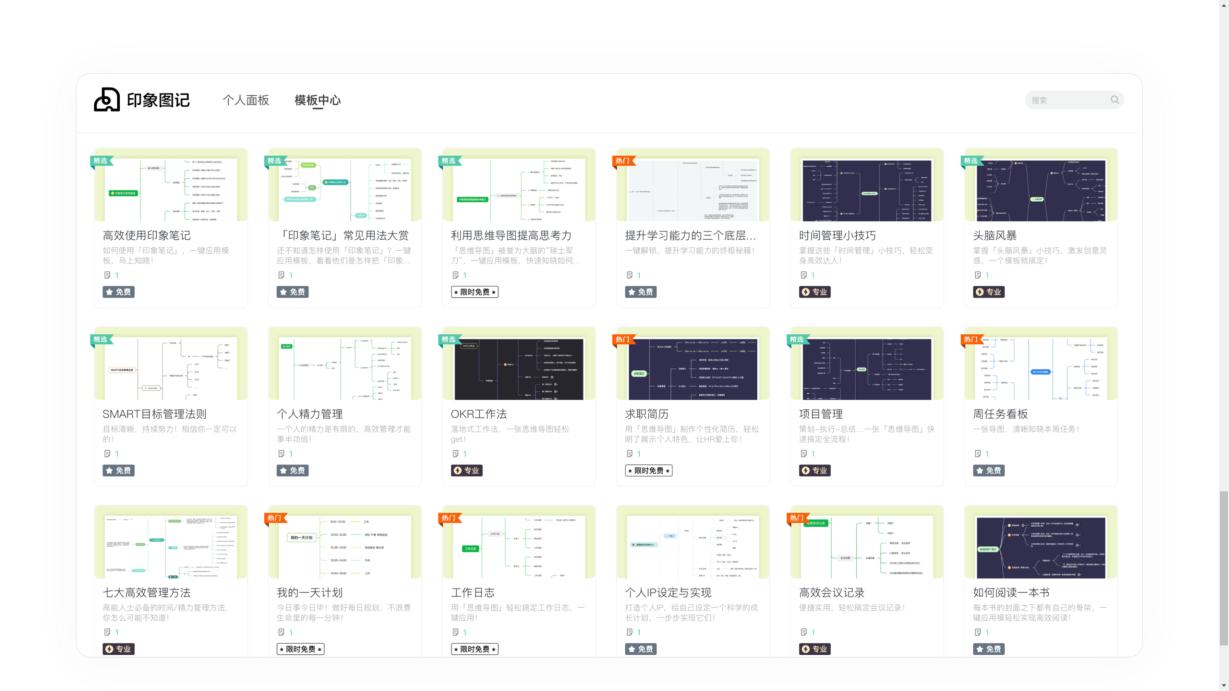Screen dimensions: 1229x691
Task: Open the 我的一天计划 thumbnail
Action: (345, 542)
